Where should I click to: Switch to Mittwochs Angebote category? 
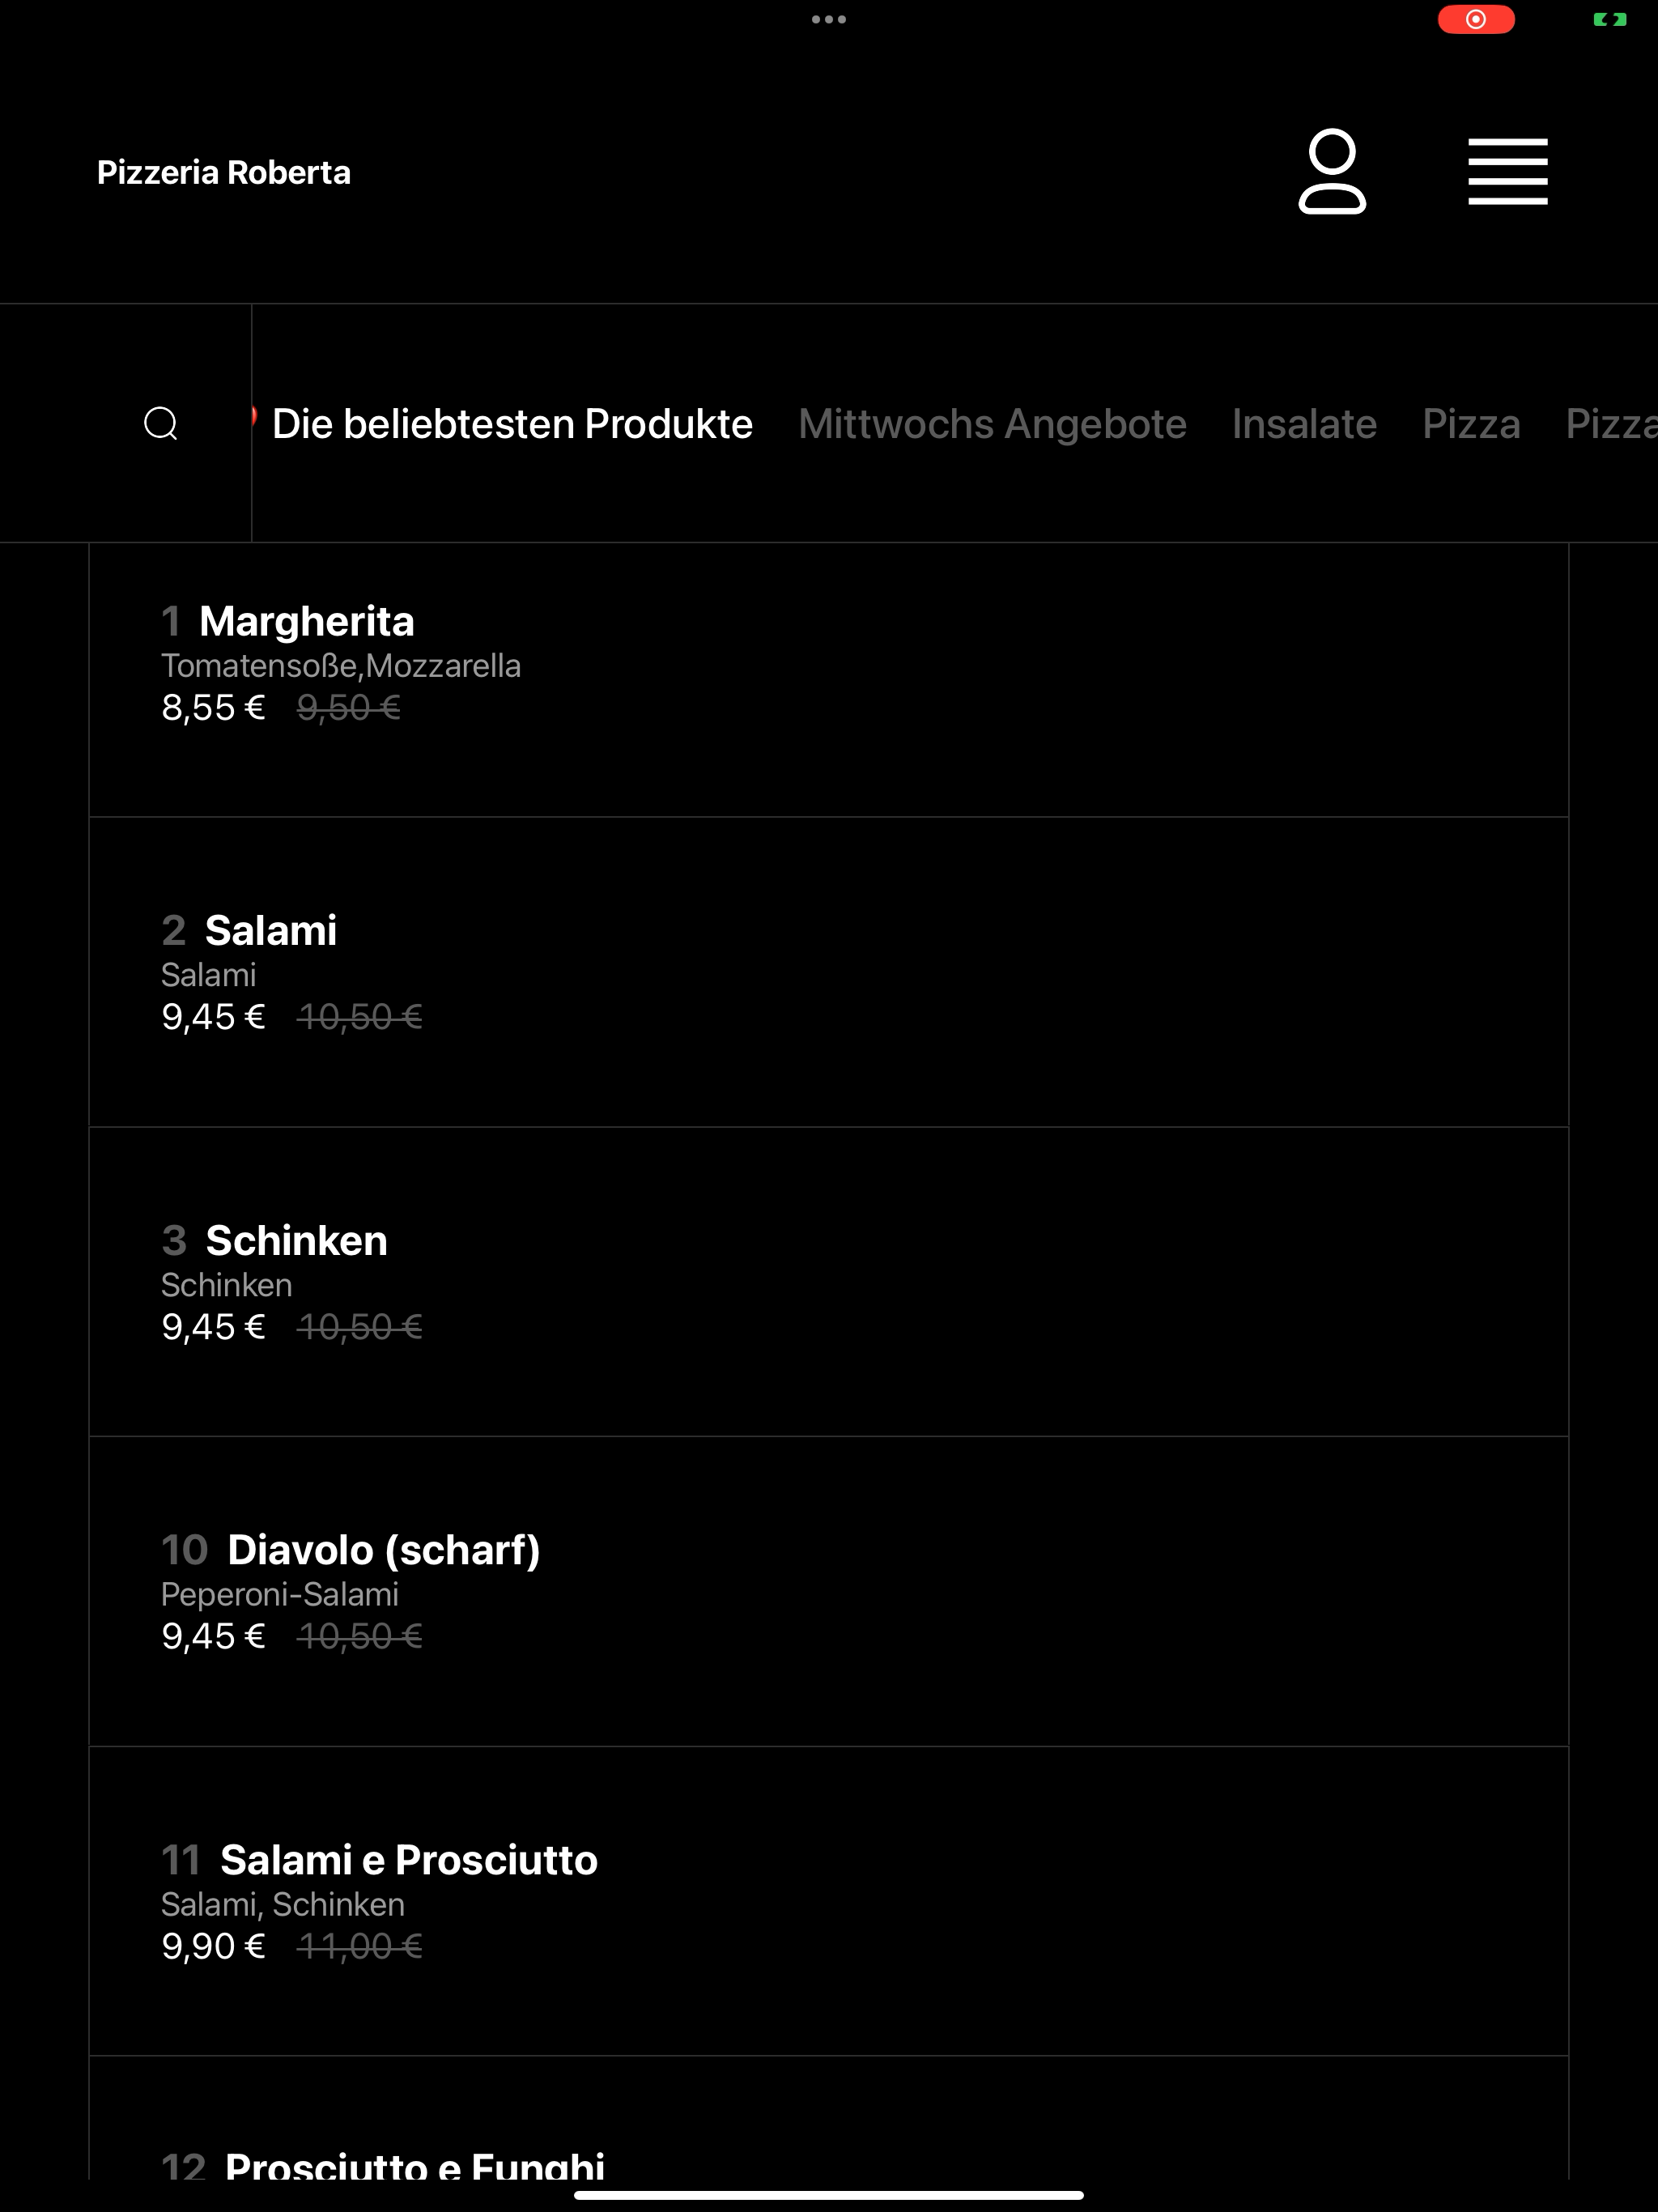[992, 423]
